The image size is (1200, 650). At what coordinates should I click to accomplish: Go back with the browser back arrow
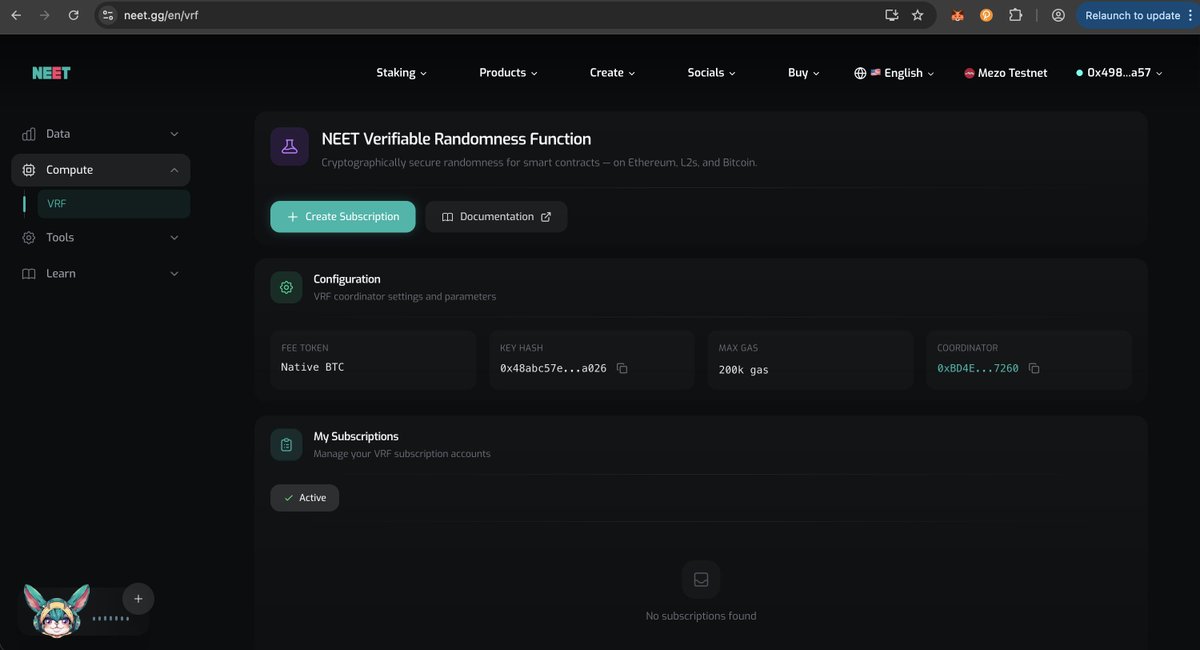pyautogui.click(x=16, y=15)
